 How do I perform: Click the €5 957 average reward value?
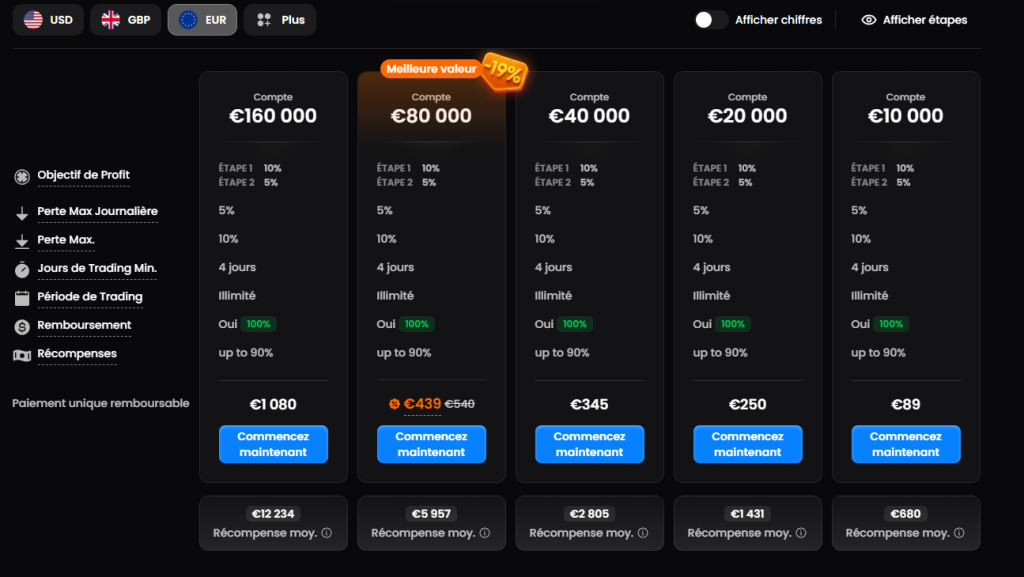(431, 514)
